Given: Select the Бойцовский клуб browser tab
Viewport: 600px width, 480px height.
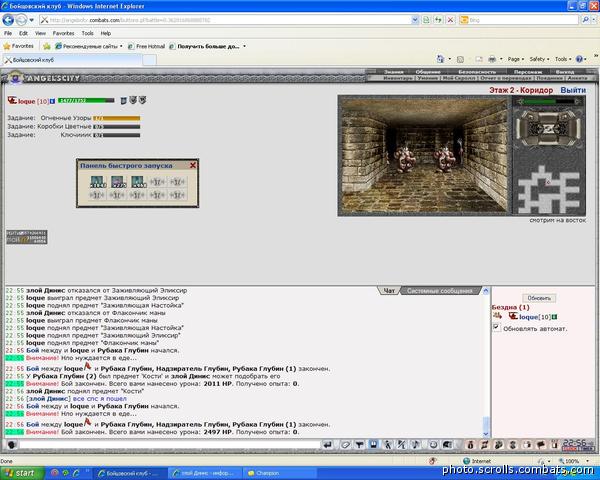Looking at the screenshot, I should pyautogui.click(x=72, y=60).
